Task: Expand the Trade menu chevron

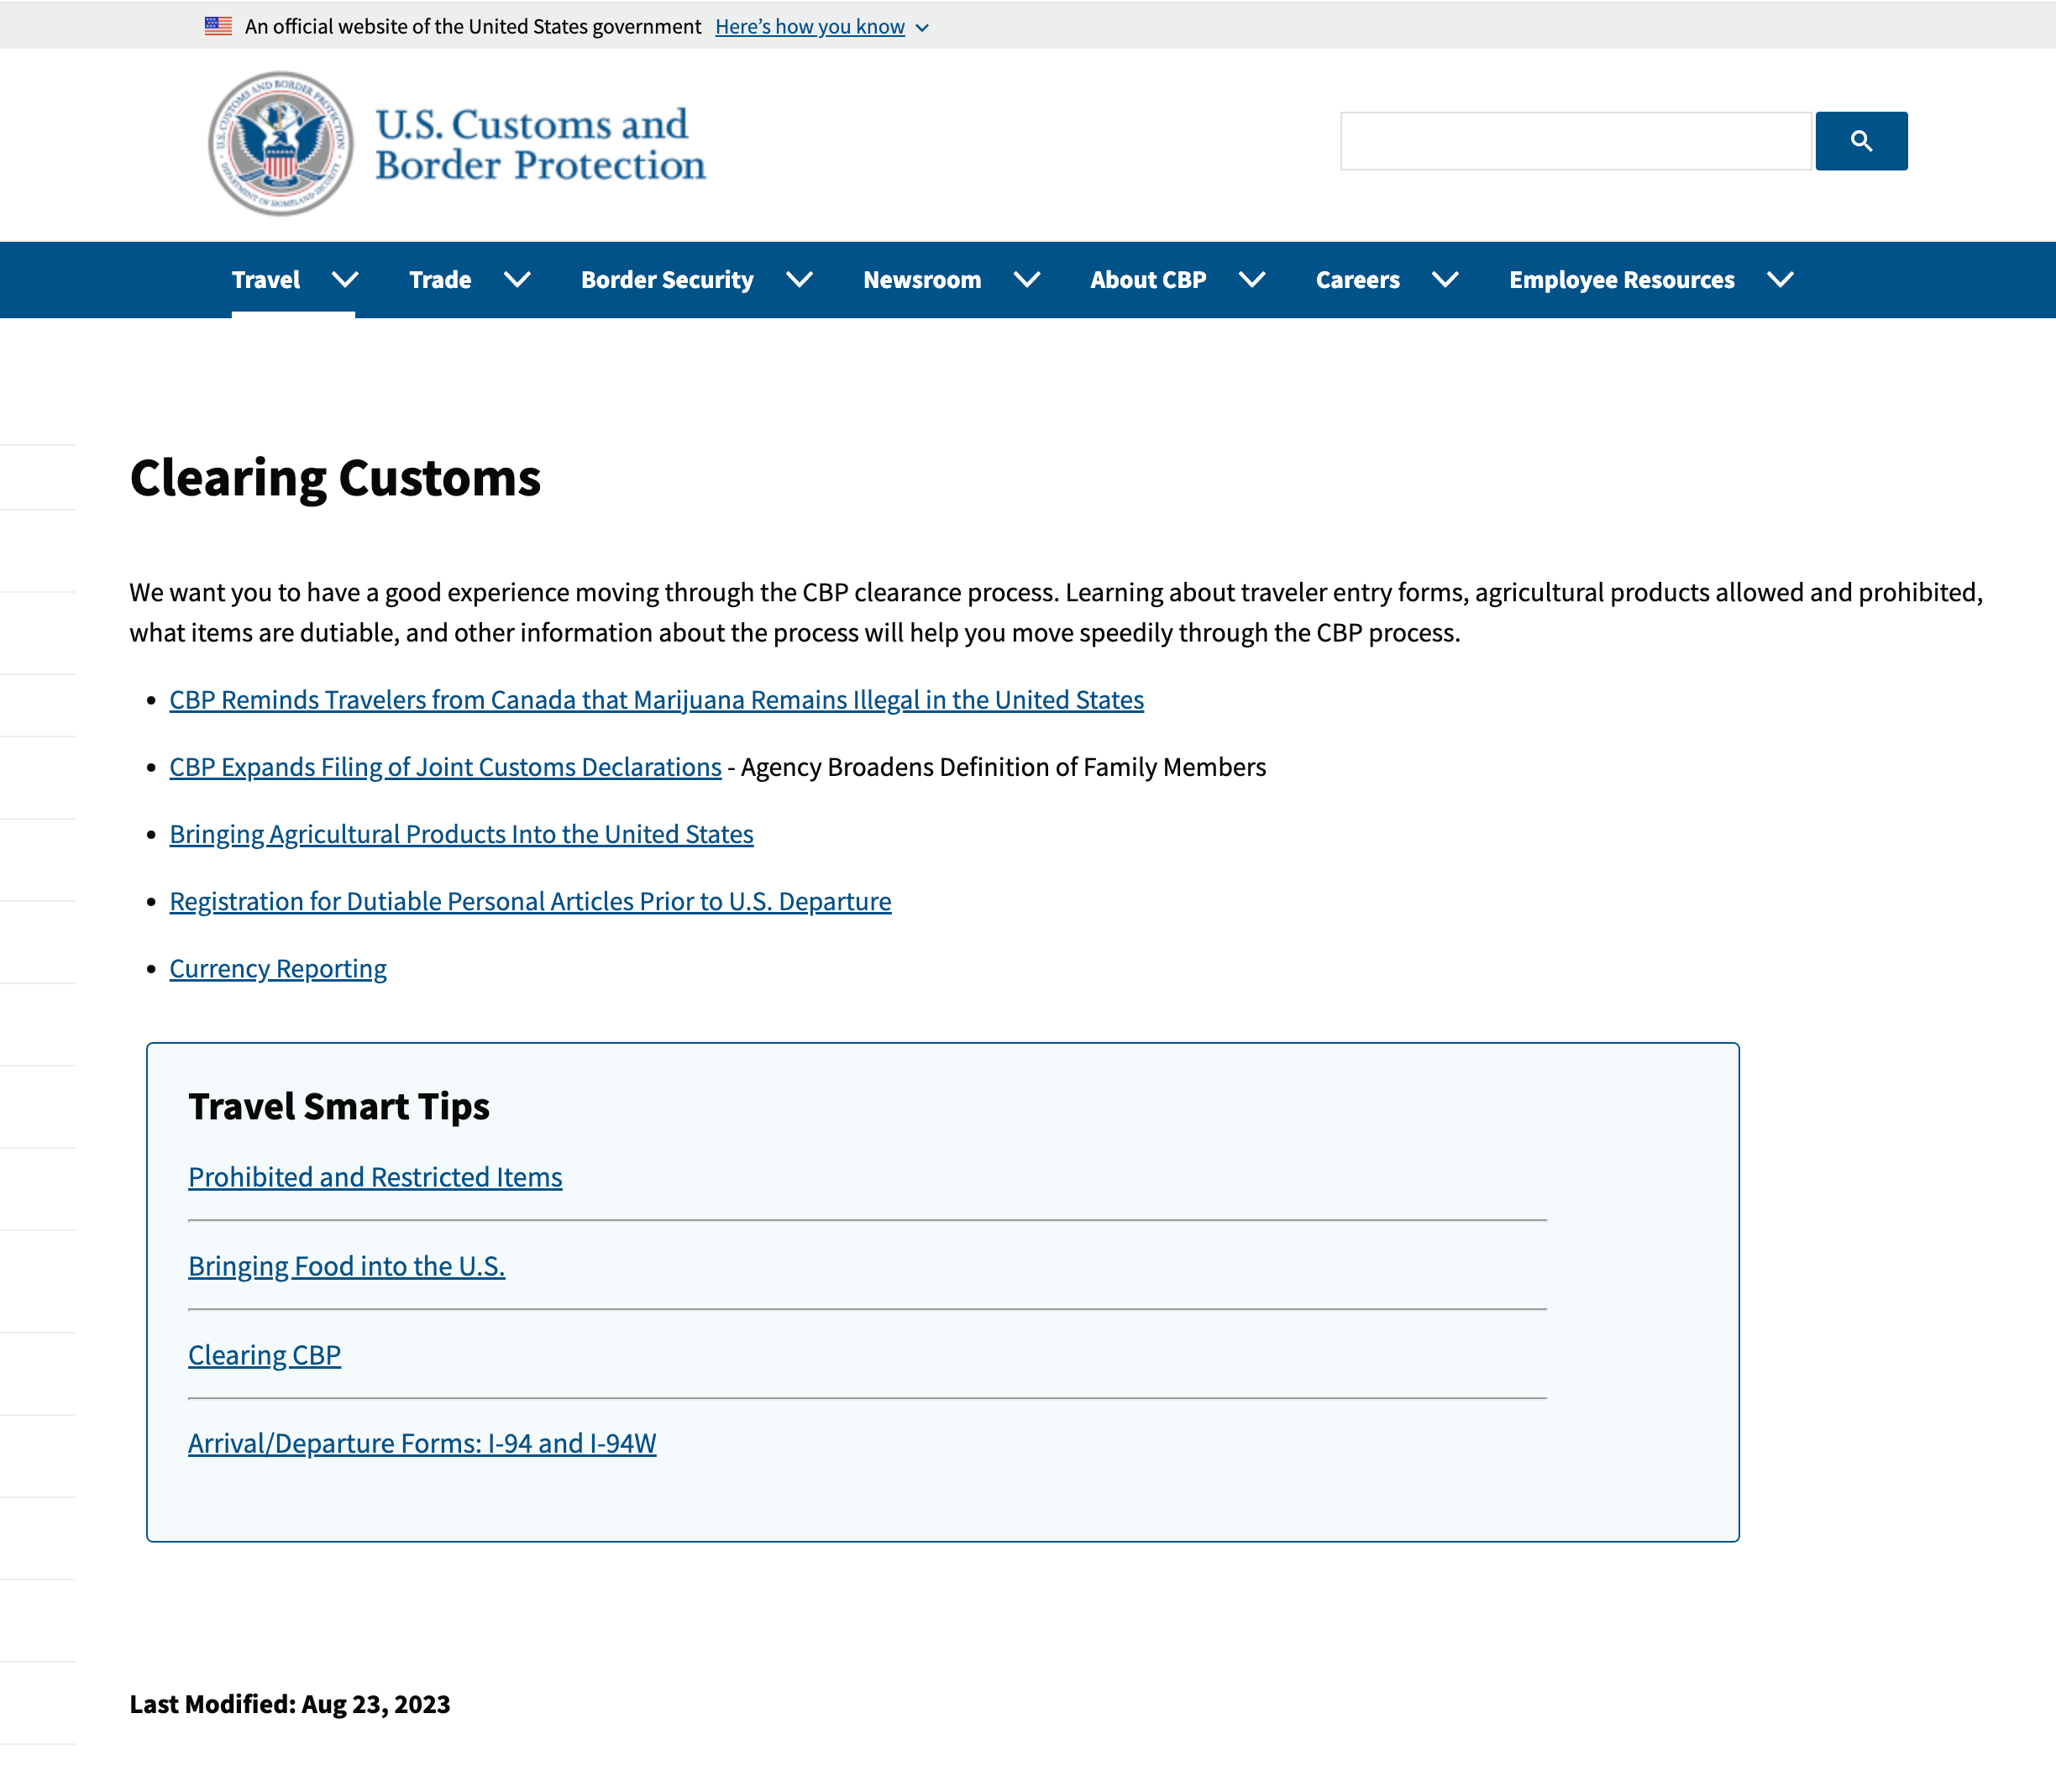Action: [517, 280]
